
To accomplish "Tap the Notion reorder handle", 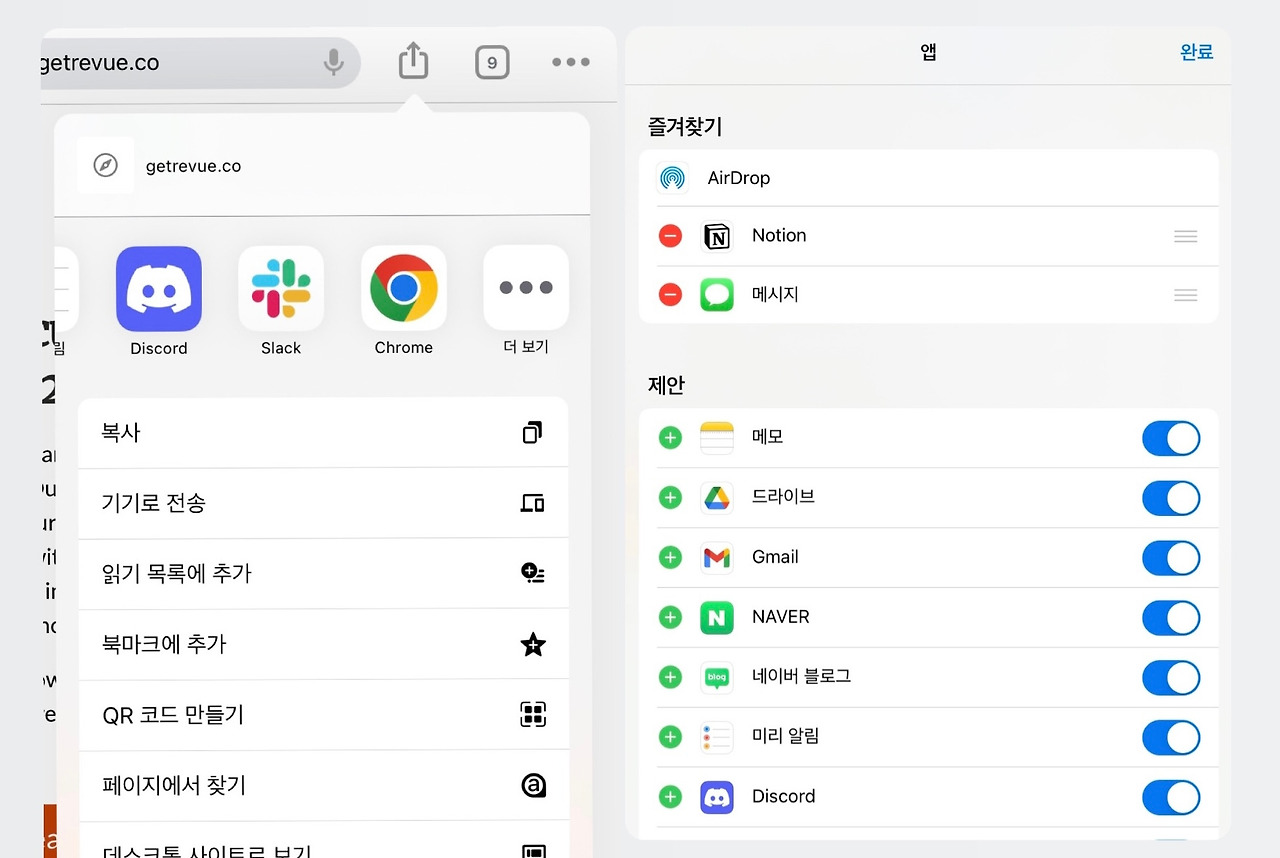I will (x=1185, y=236).
